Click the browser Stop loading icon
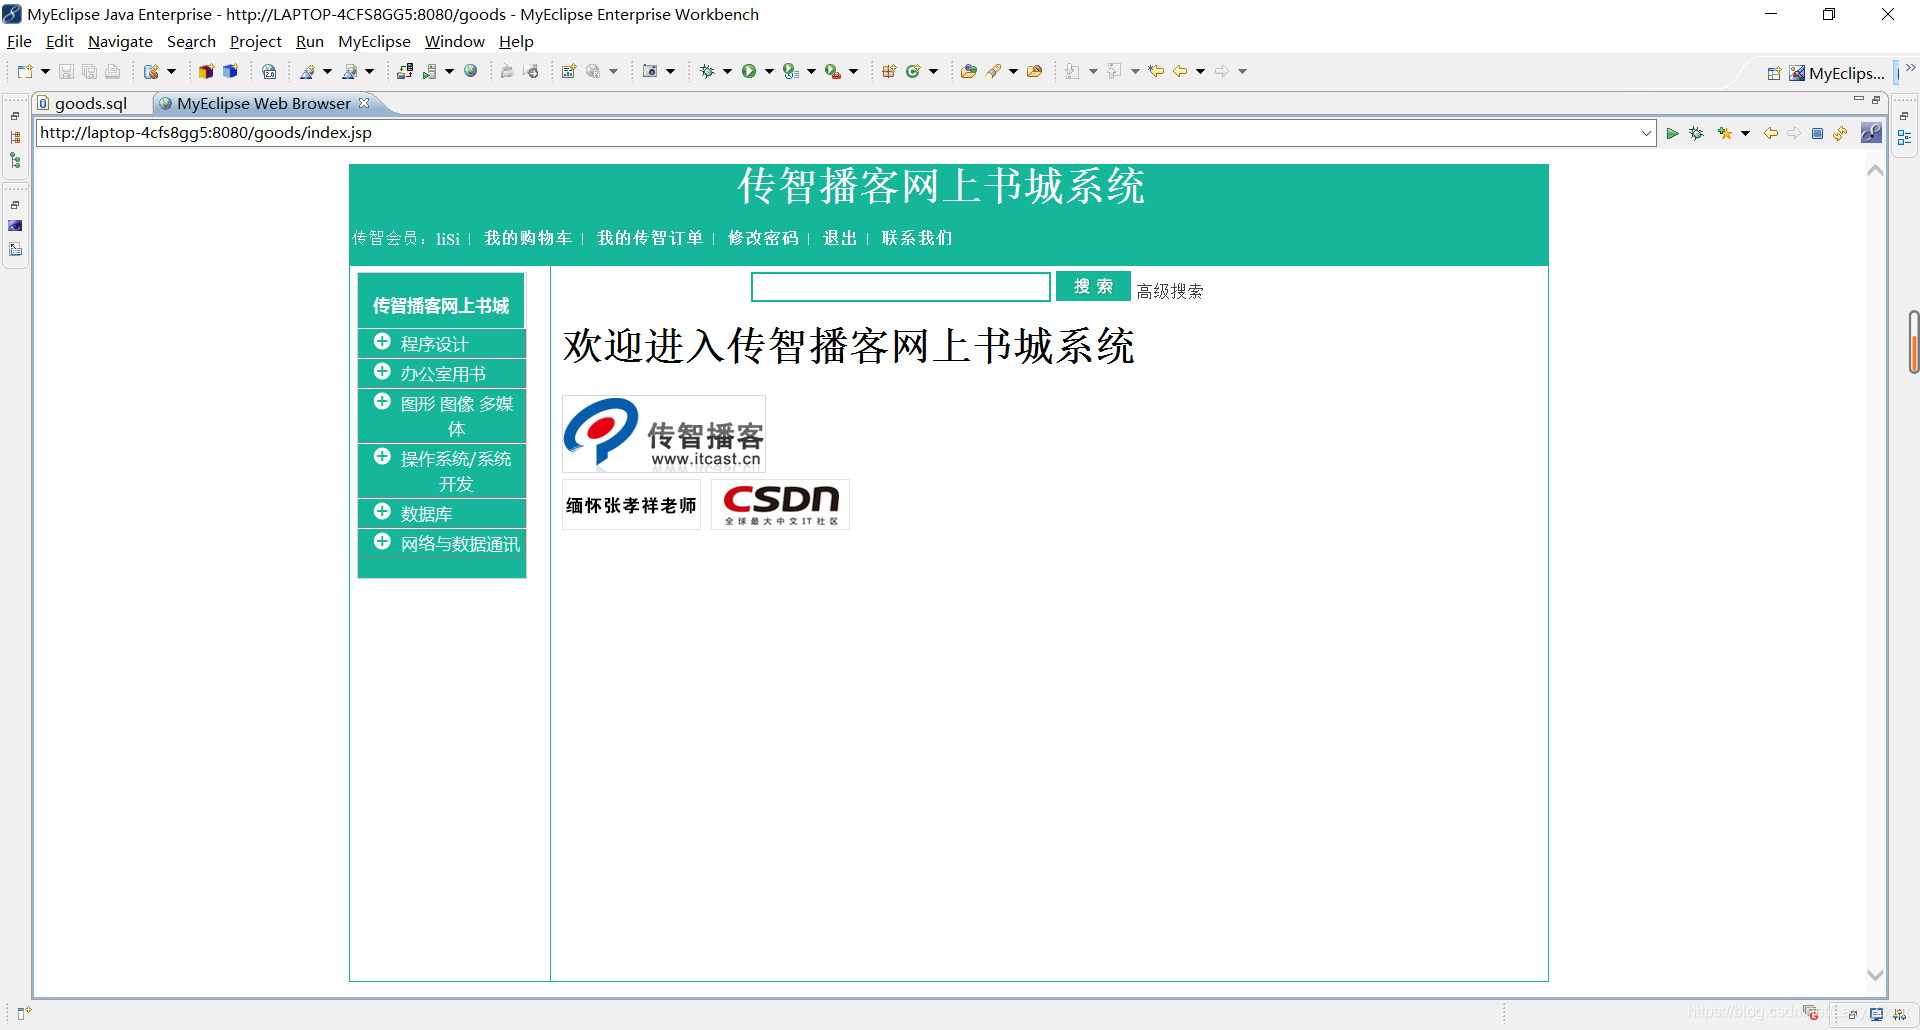 point(1817,133)
